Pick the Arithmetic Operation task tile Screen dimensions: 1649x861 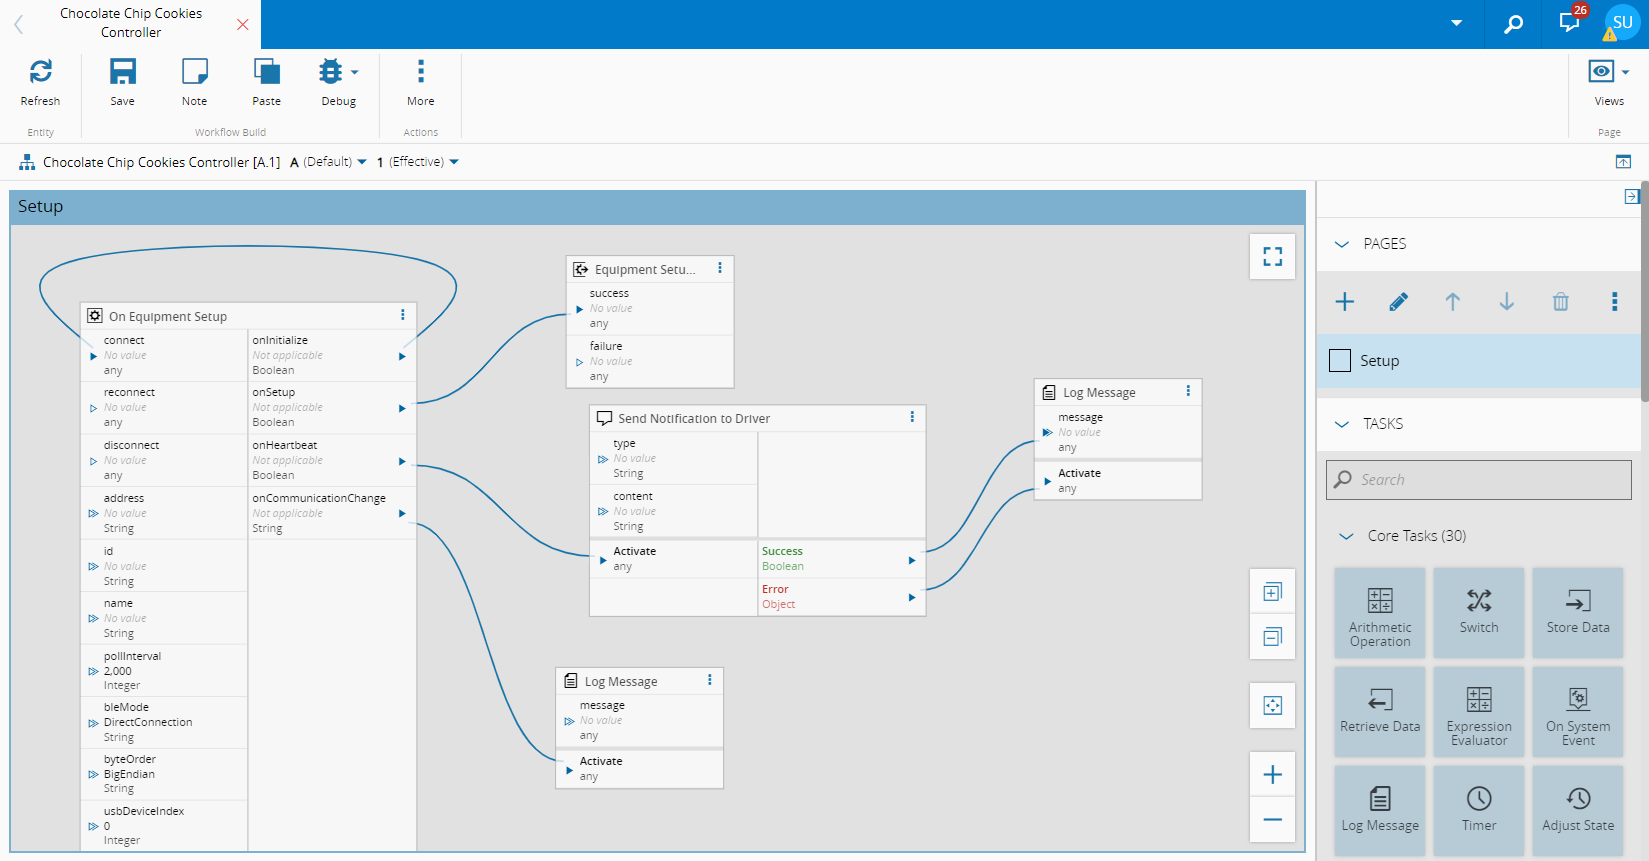coord(1380,613)
